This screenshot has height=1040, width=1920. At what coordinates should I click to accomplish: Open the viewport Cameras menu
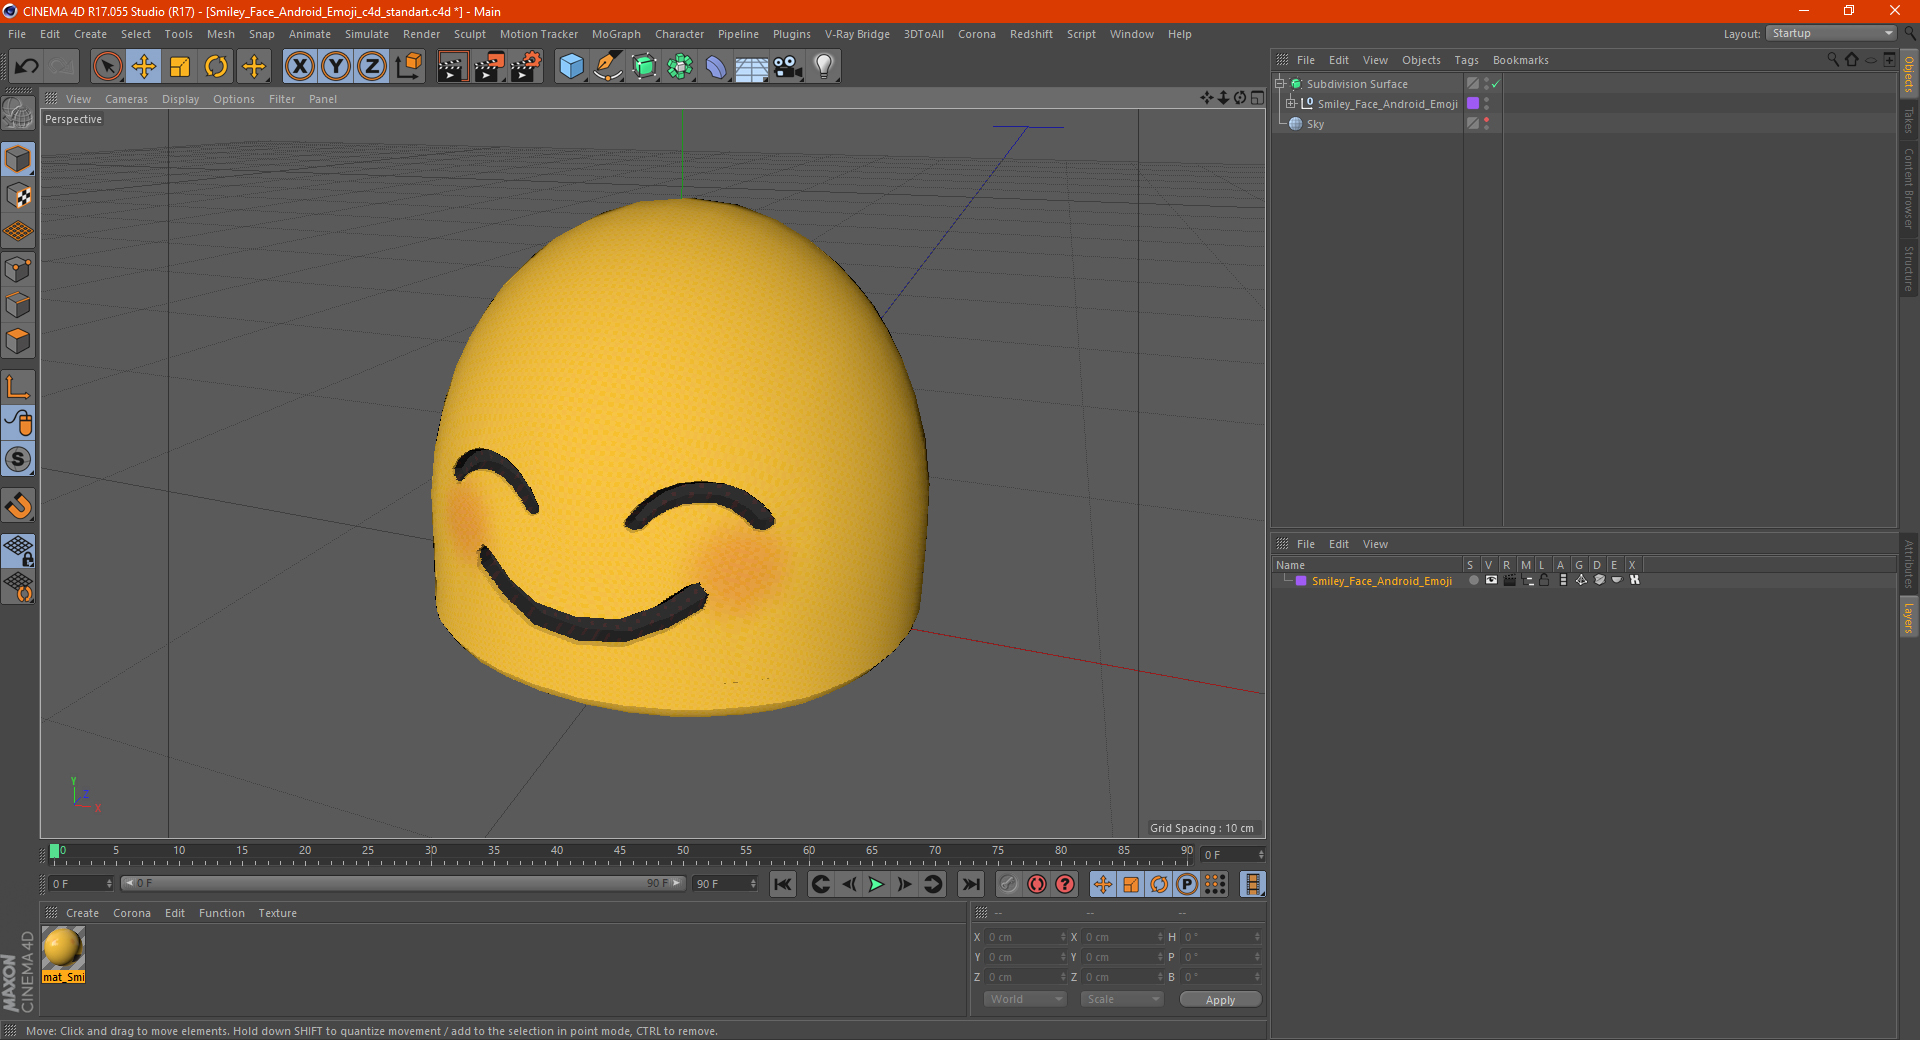click(x=126, y=99)
